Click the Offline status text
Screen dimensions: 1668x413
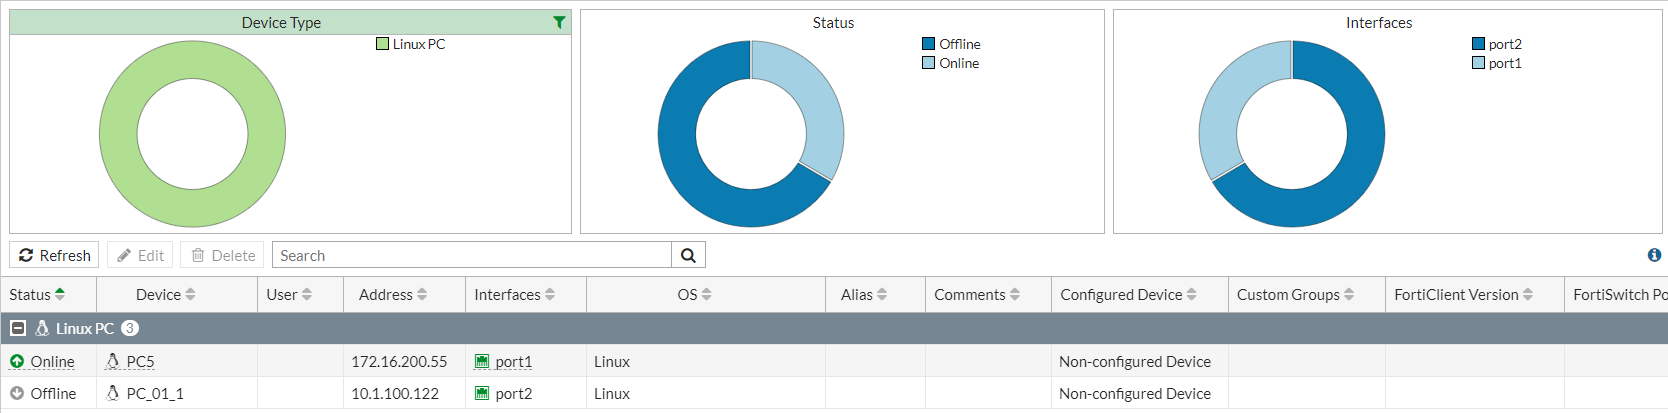pos(53,393)
